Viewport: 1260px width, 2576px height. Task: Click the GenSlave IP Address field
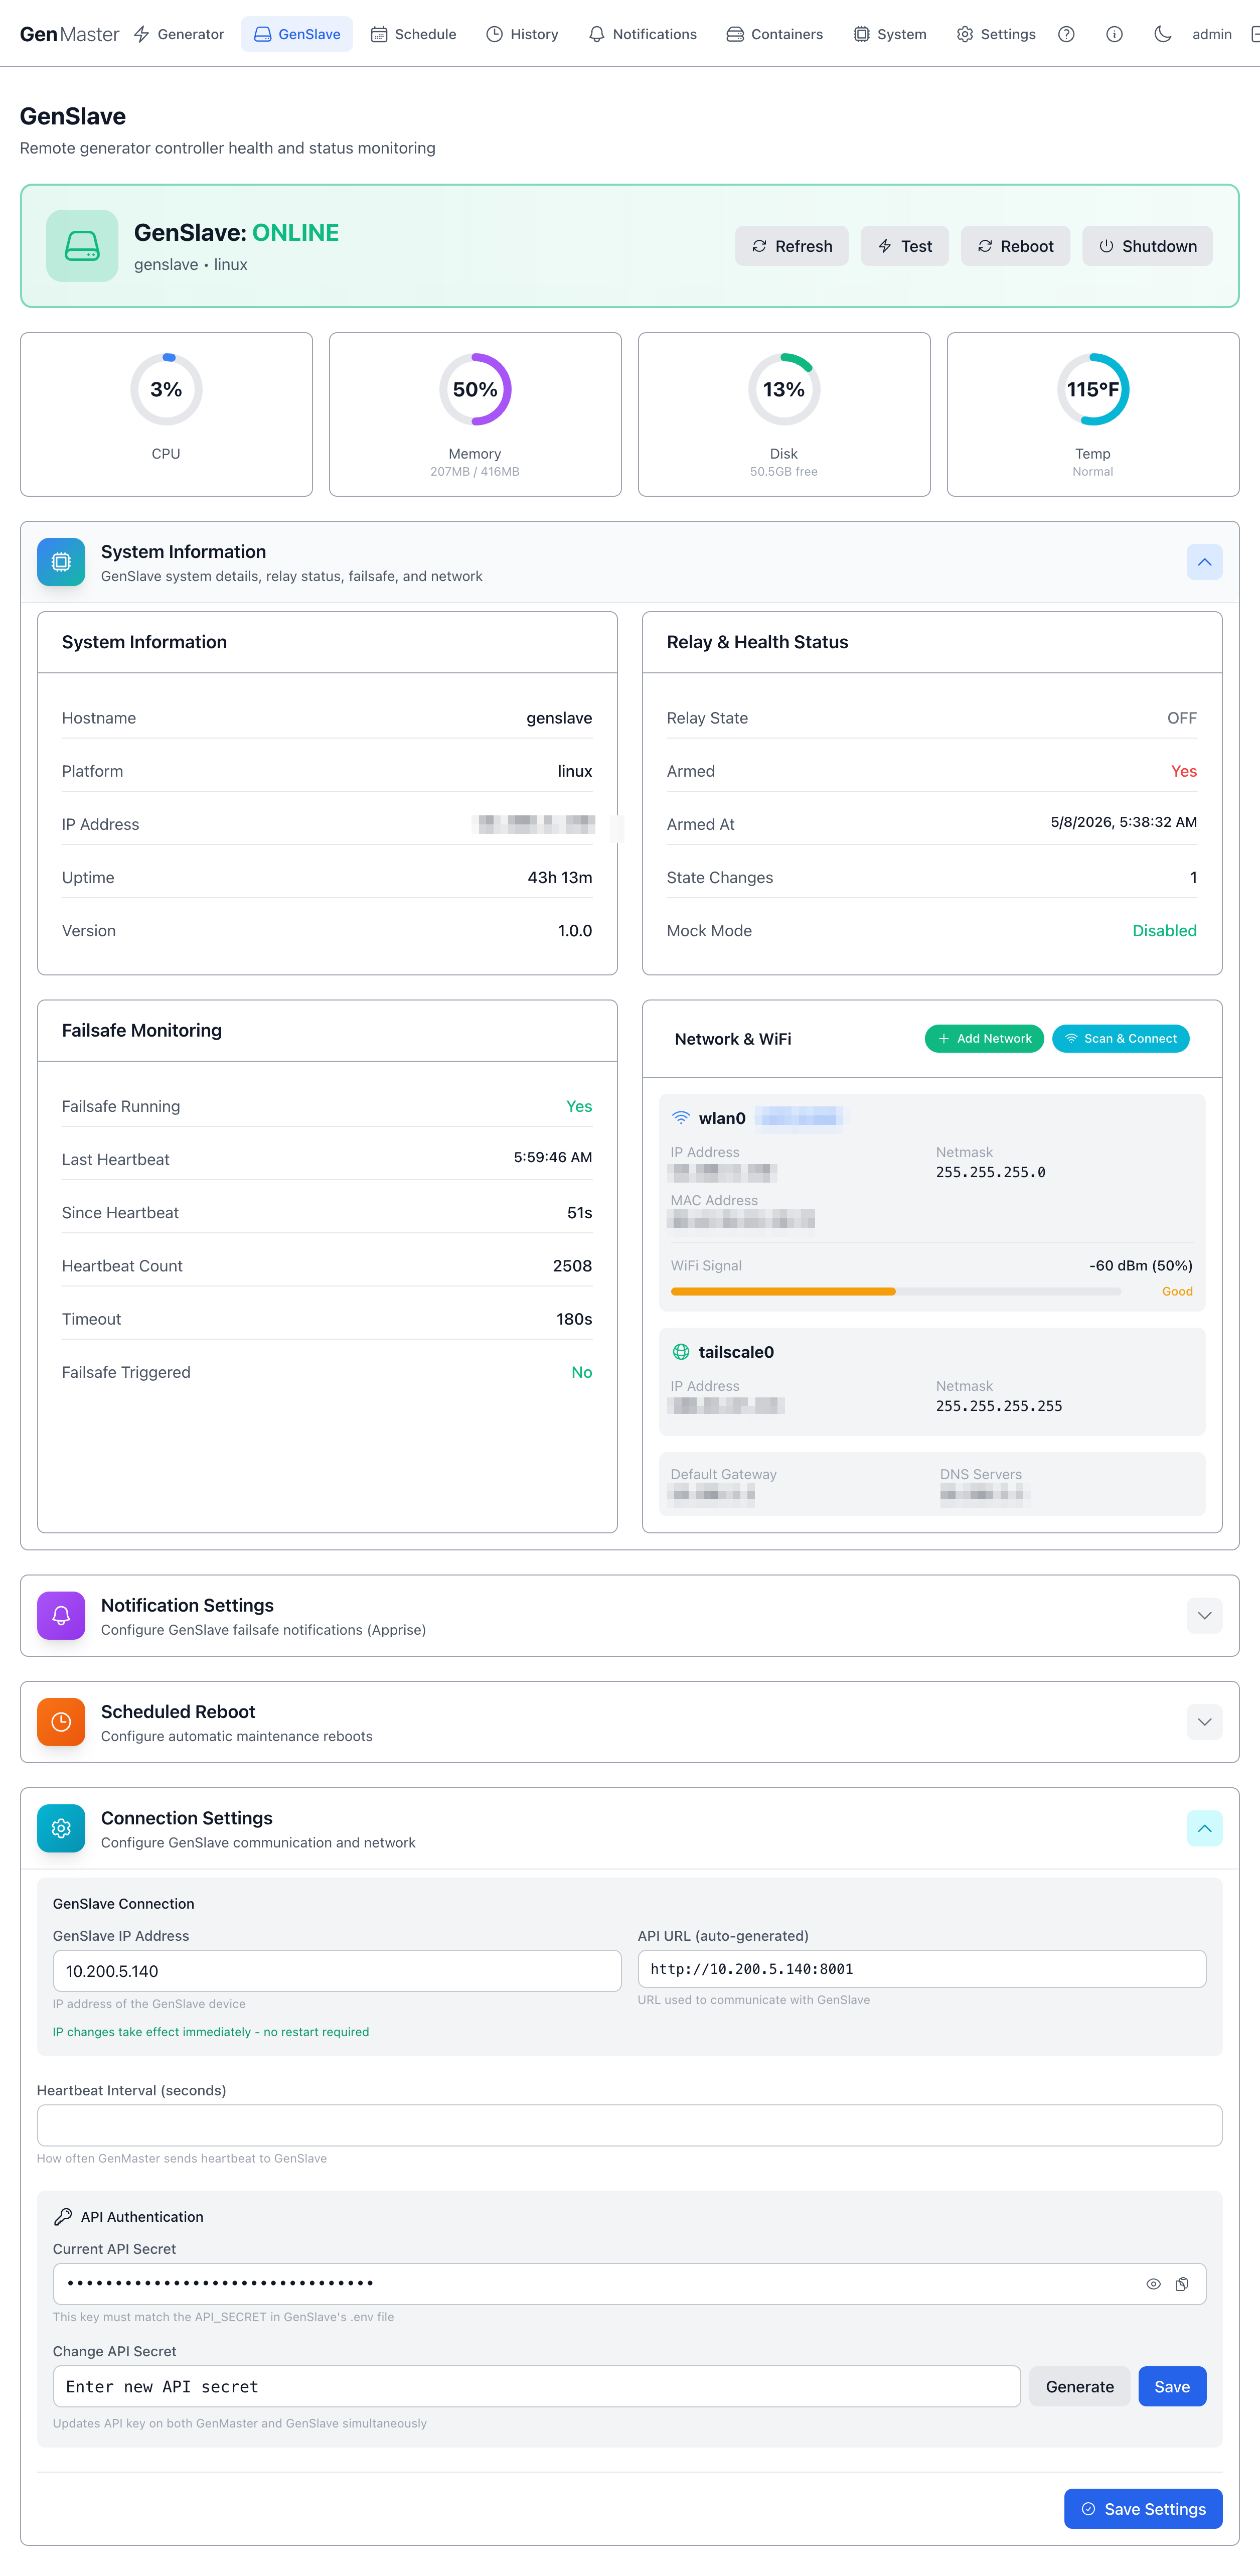pos(337,1970)
